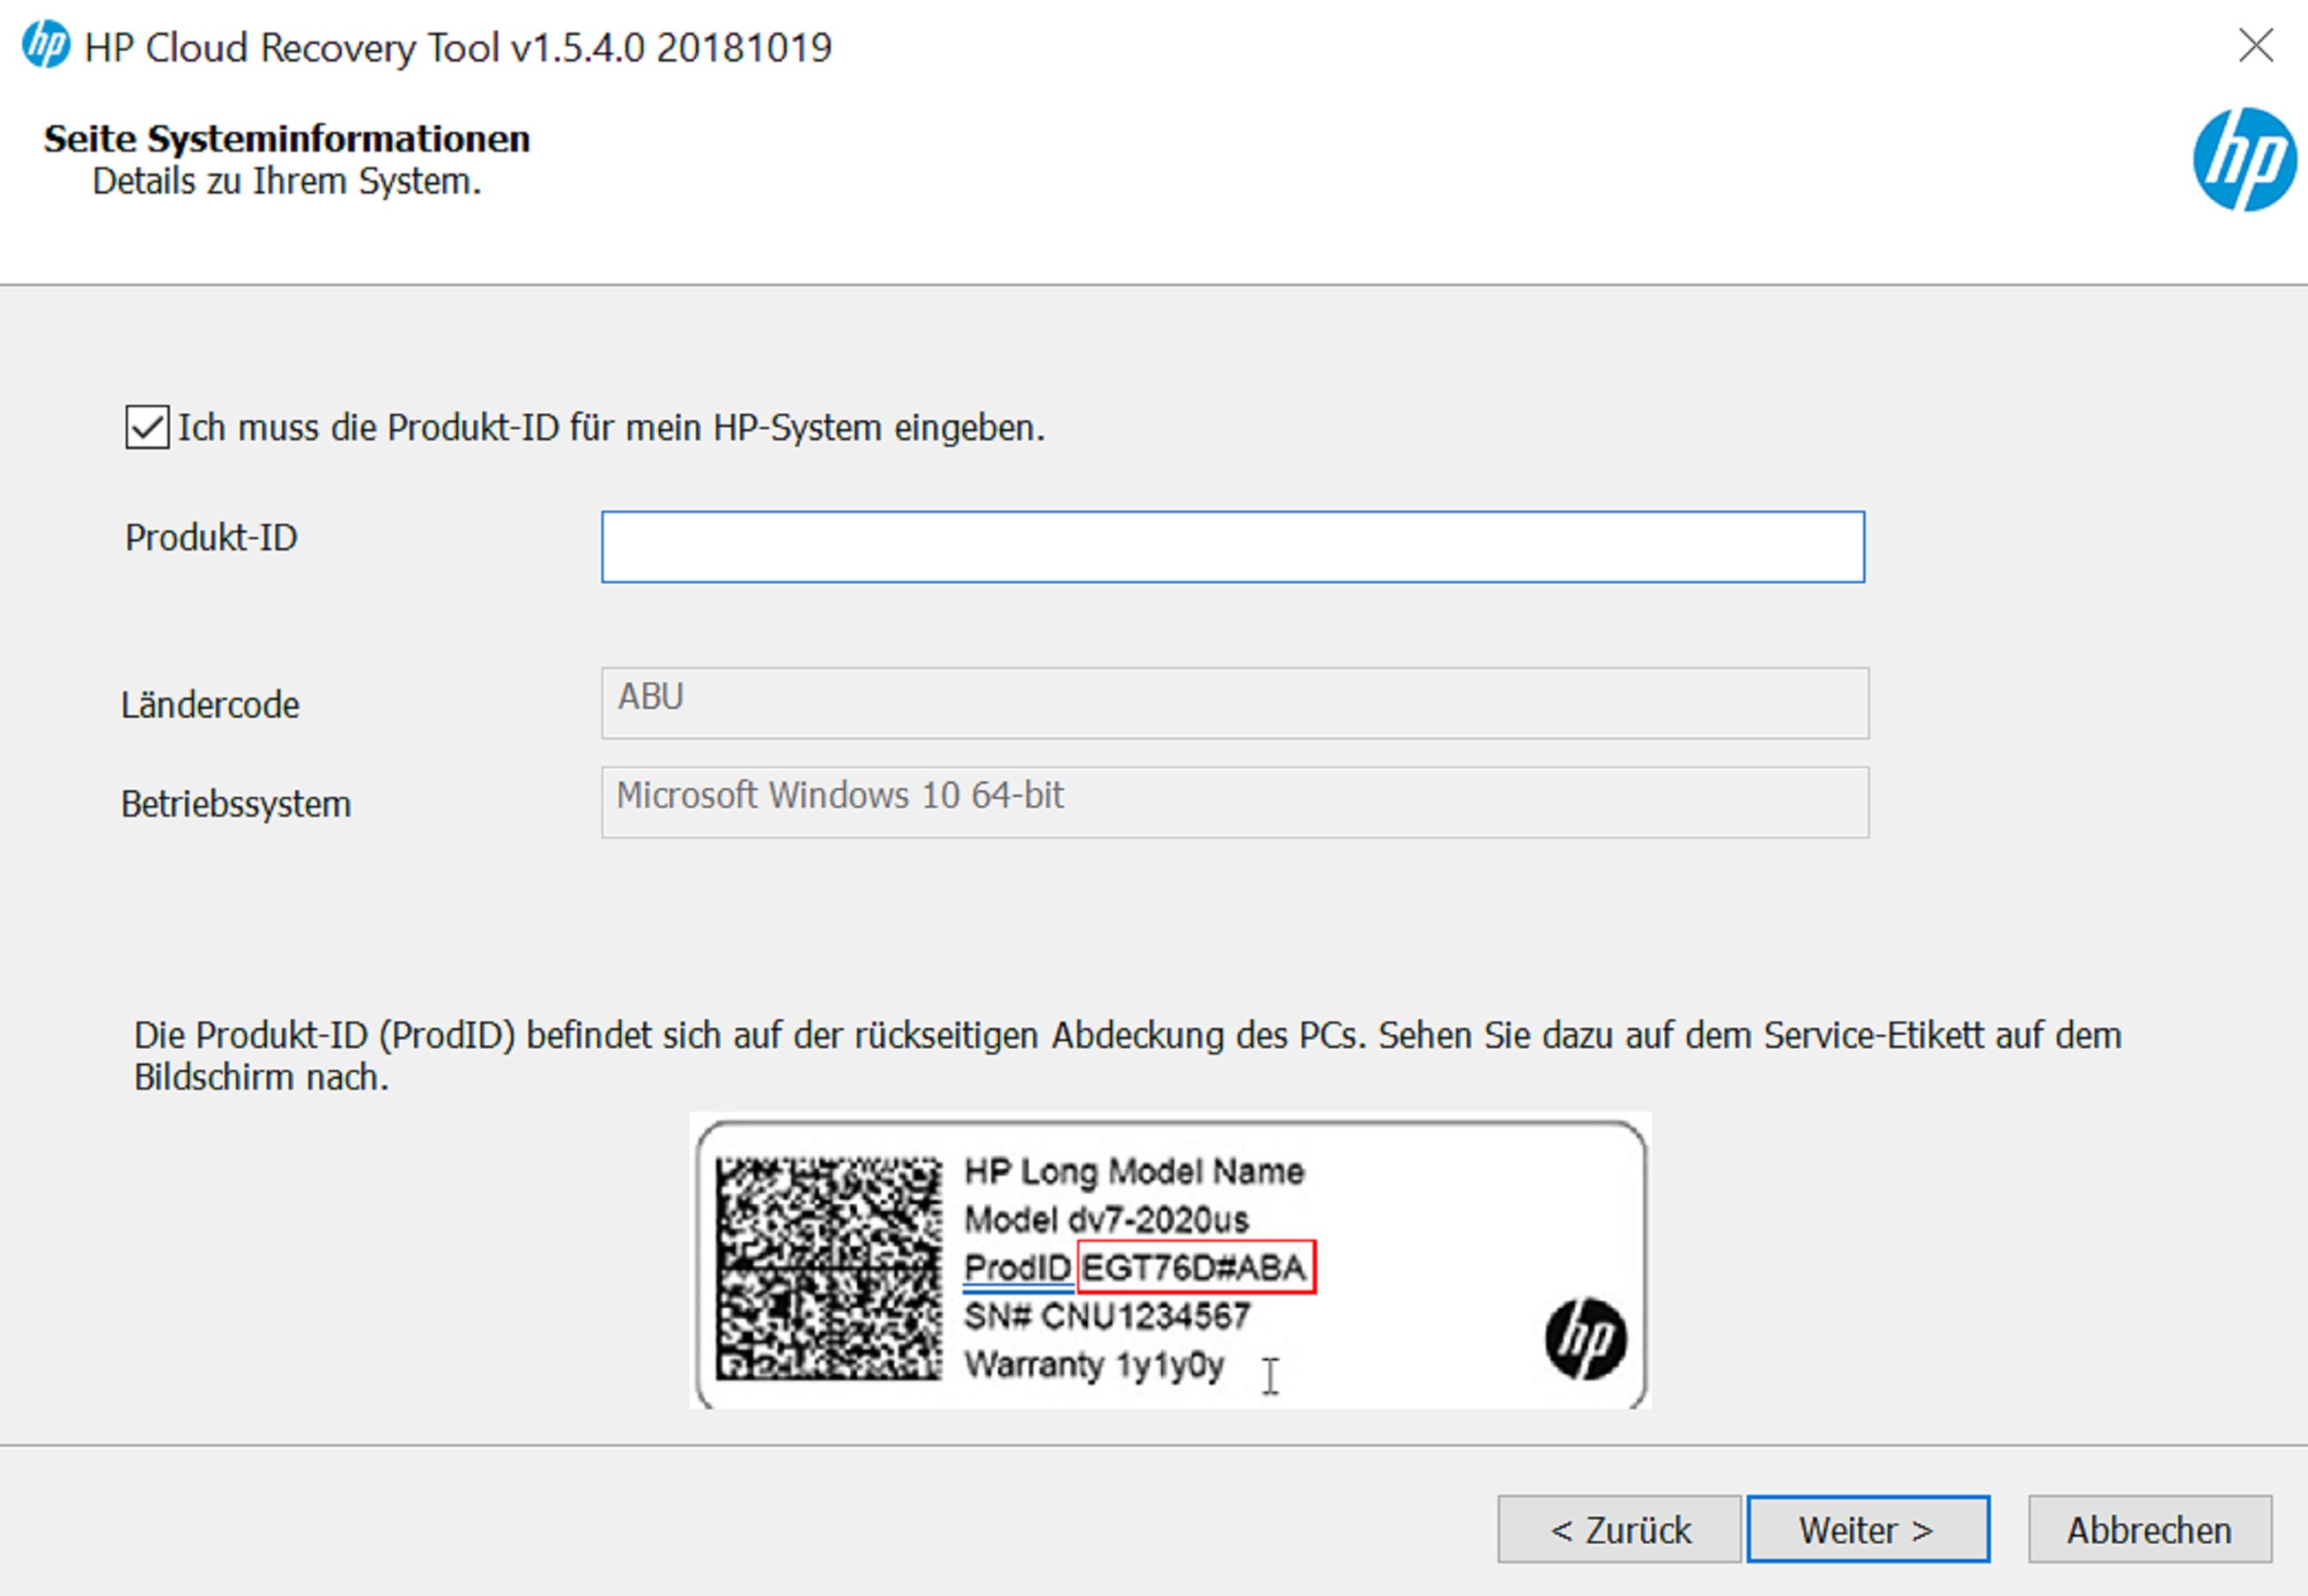
Task: Click the small HP icon in title bar
Action: coord(46,45)
